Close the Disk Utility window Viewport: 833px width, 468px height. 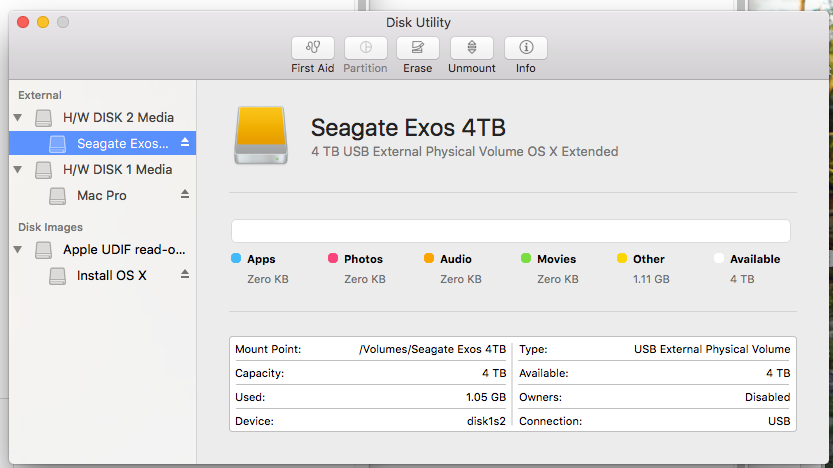(23, 22)
